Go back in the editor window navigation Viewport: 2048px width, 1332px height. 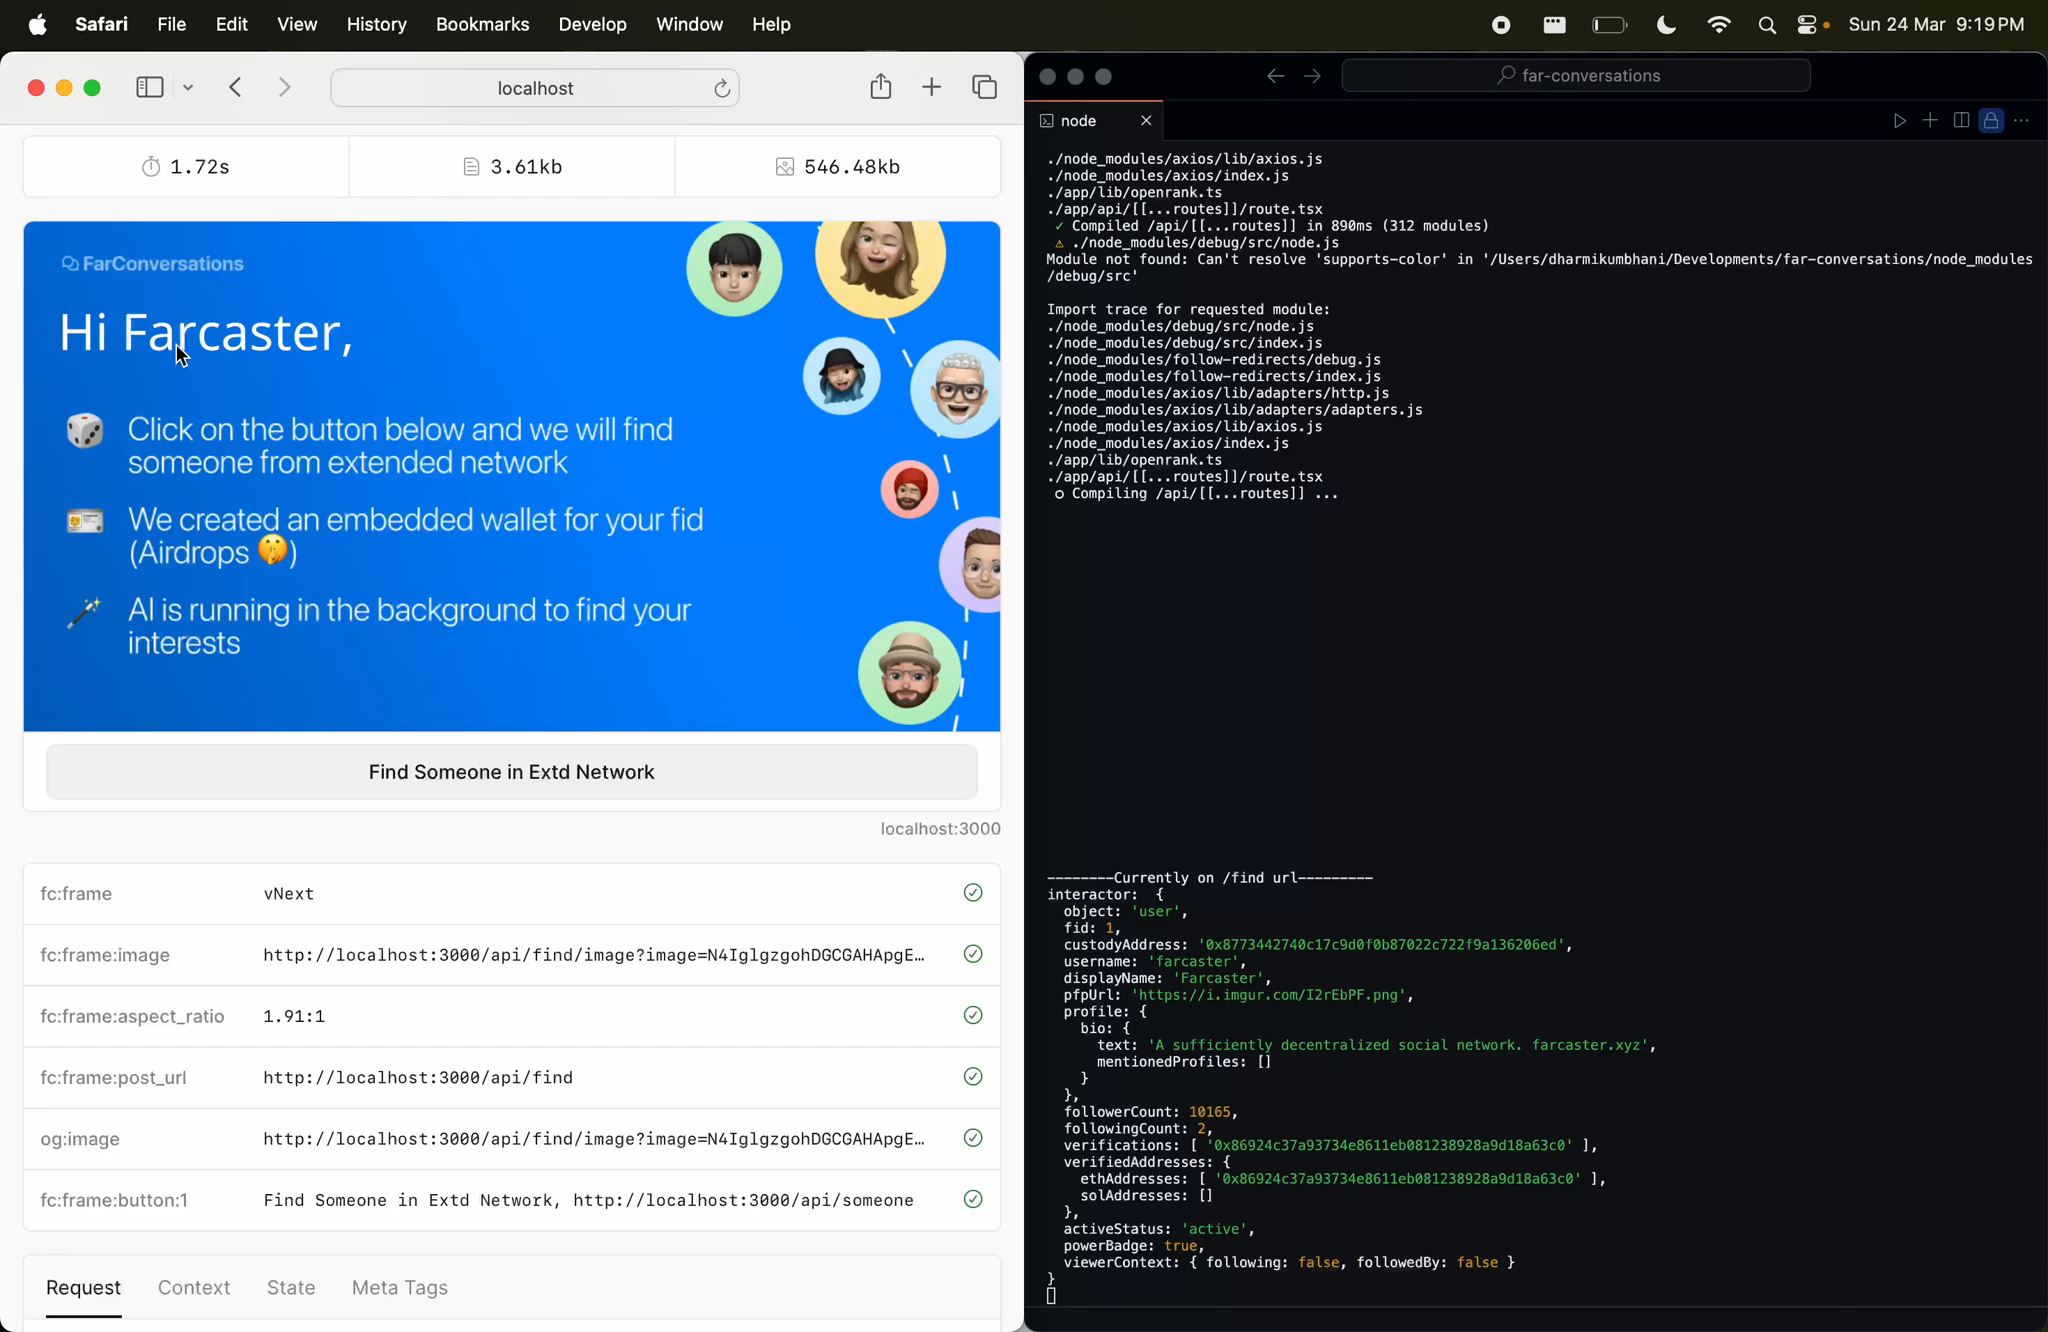(1275, 76)
